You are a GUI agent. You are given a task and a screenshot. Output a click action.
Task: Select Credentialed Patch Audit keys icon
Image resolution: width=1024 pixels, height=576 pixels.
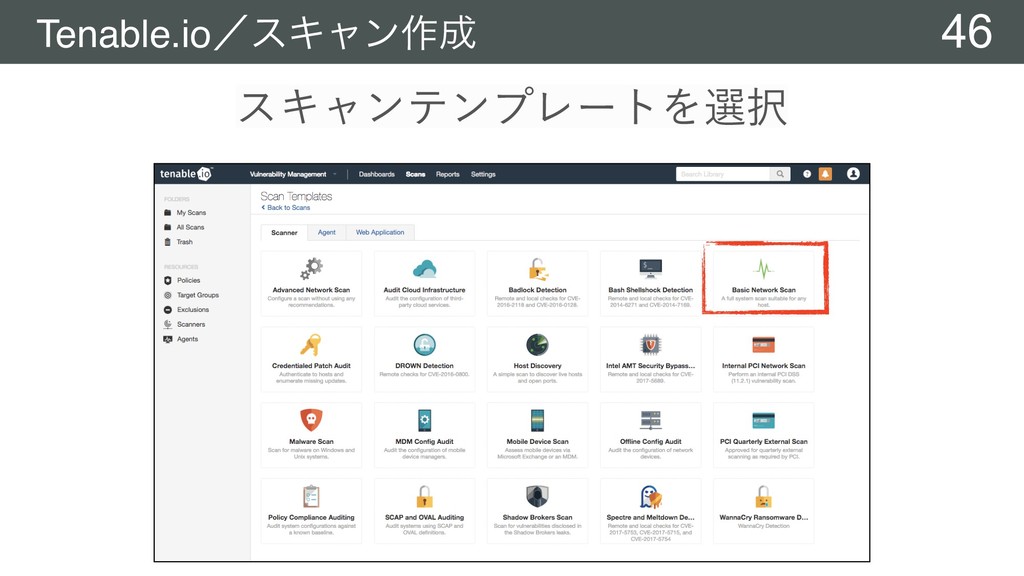(312, 345)
